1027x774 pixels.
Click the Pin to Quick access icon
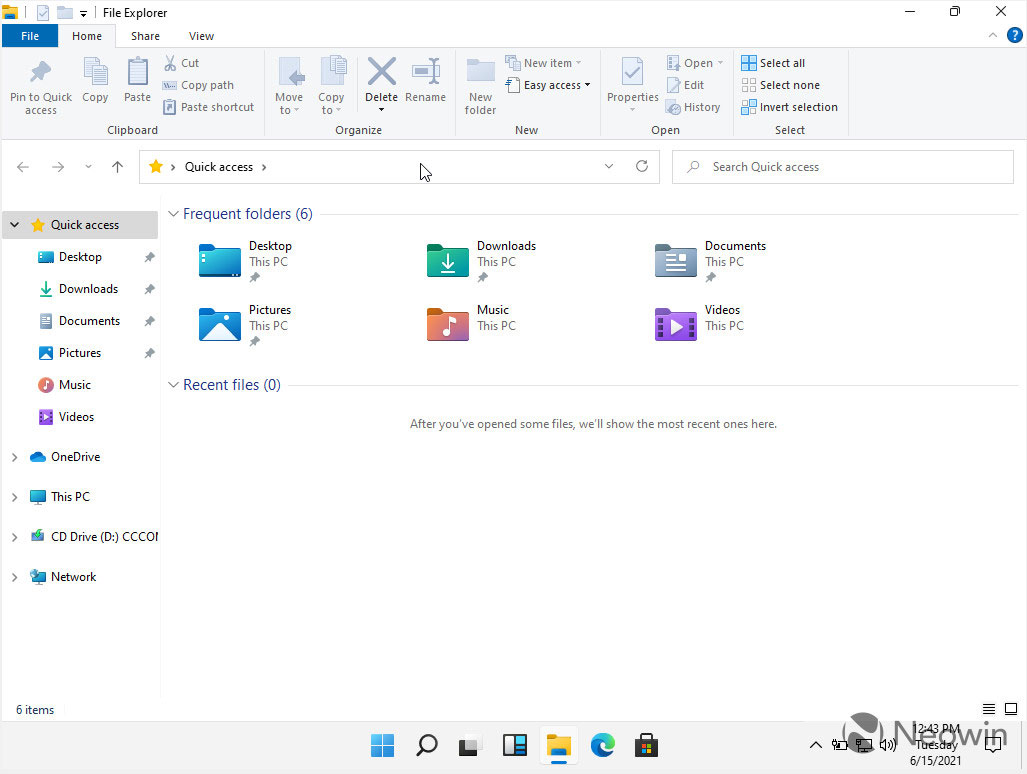tap(40, 73)
